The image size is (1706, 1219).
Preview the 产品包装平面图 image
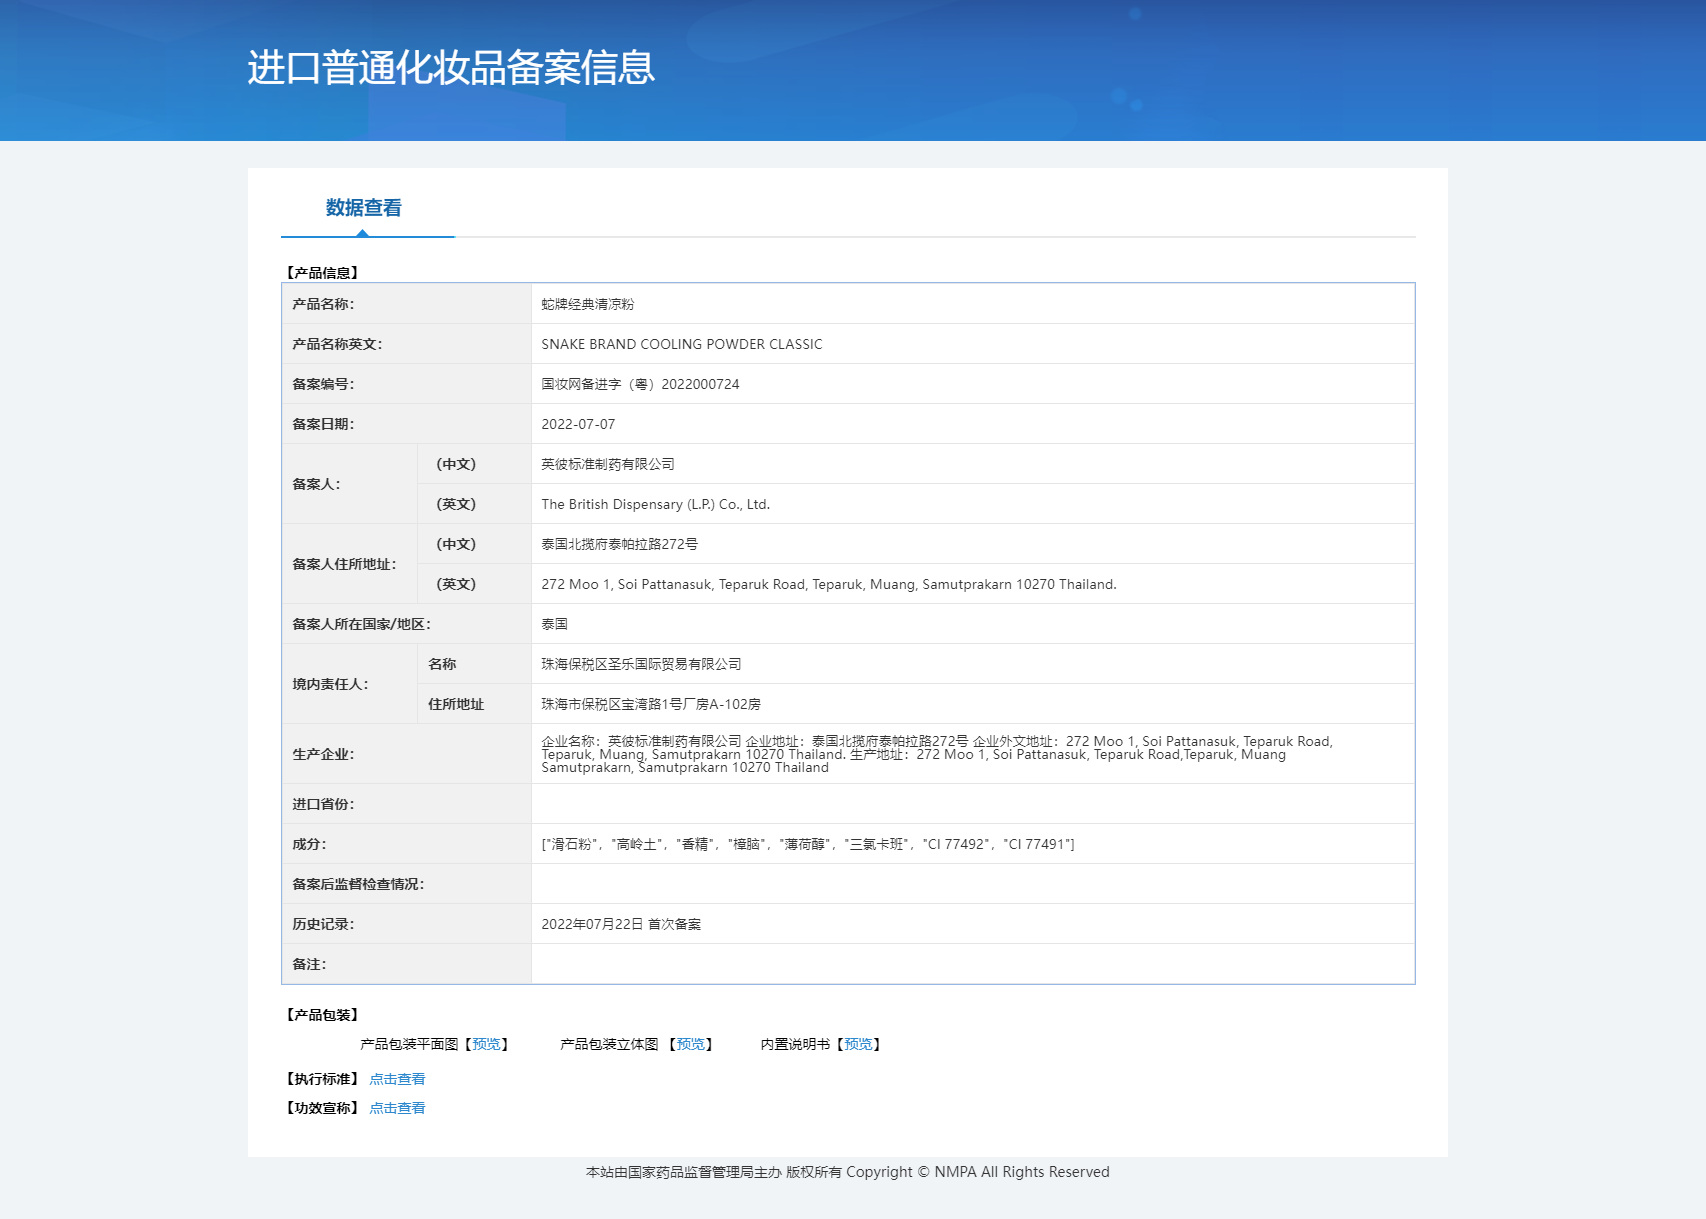[486, 1044]
